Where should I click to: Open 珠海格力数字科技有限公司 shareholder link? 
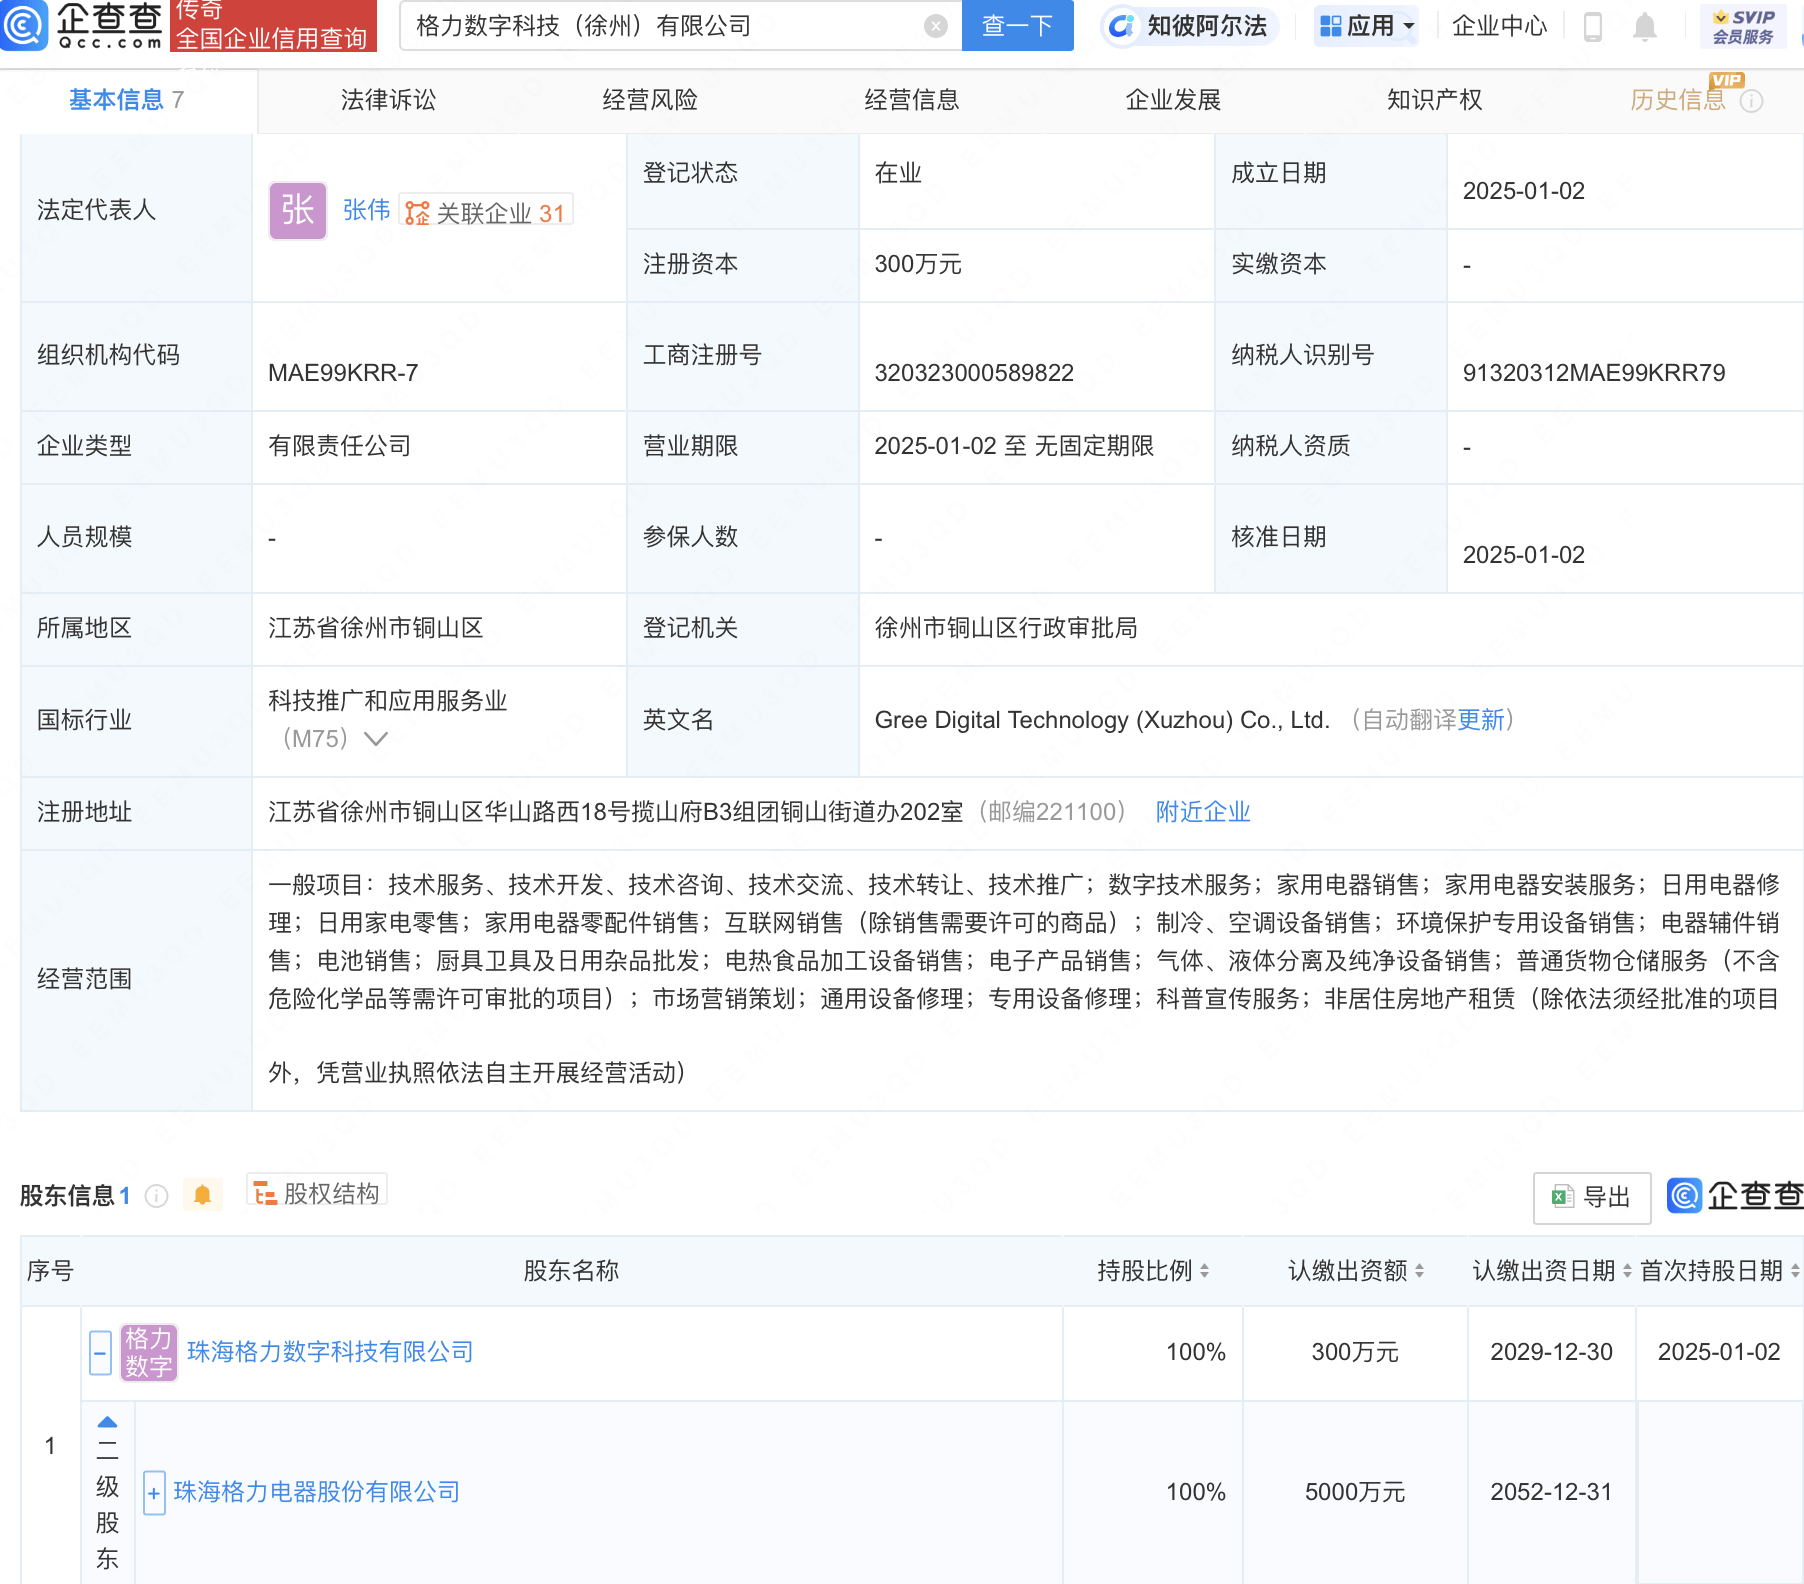click(330, 1352)
